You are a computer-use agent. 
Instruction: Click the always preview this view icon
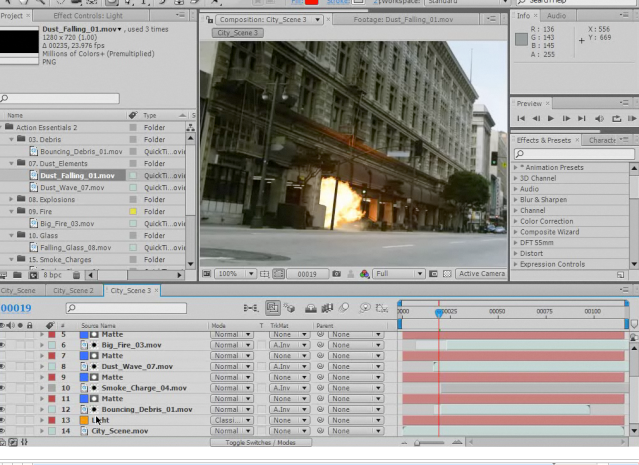tap(207, 274)
